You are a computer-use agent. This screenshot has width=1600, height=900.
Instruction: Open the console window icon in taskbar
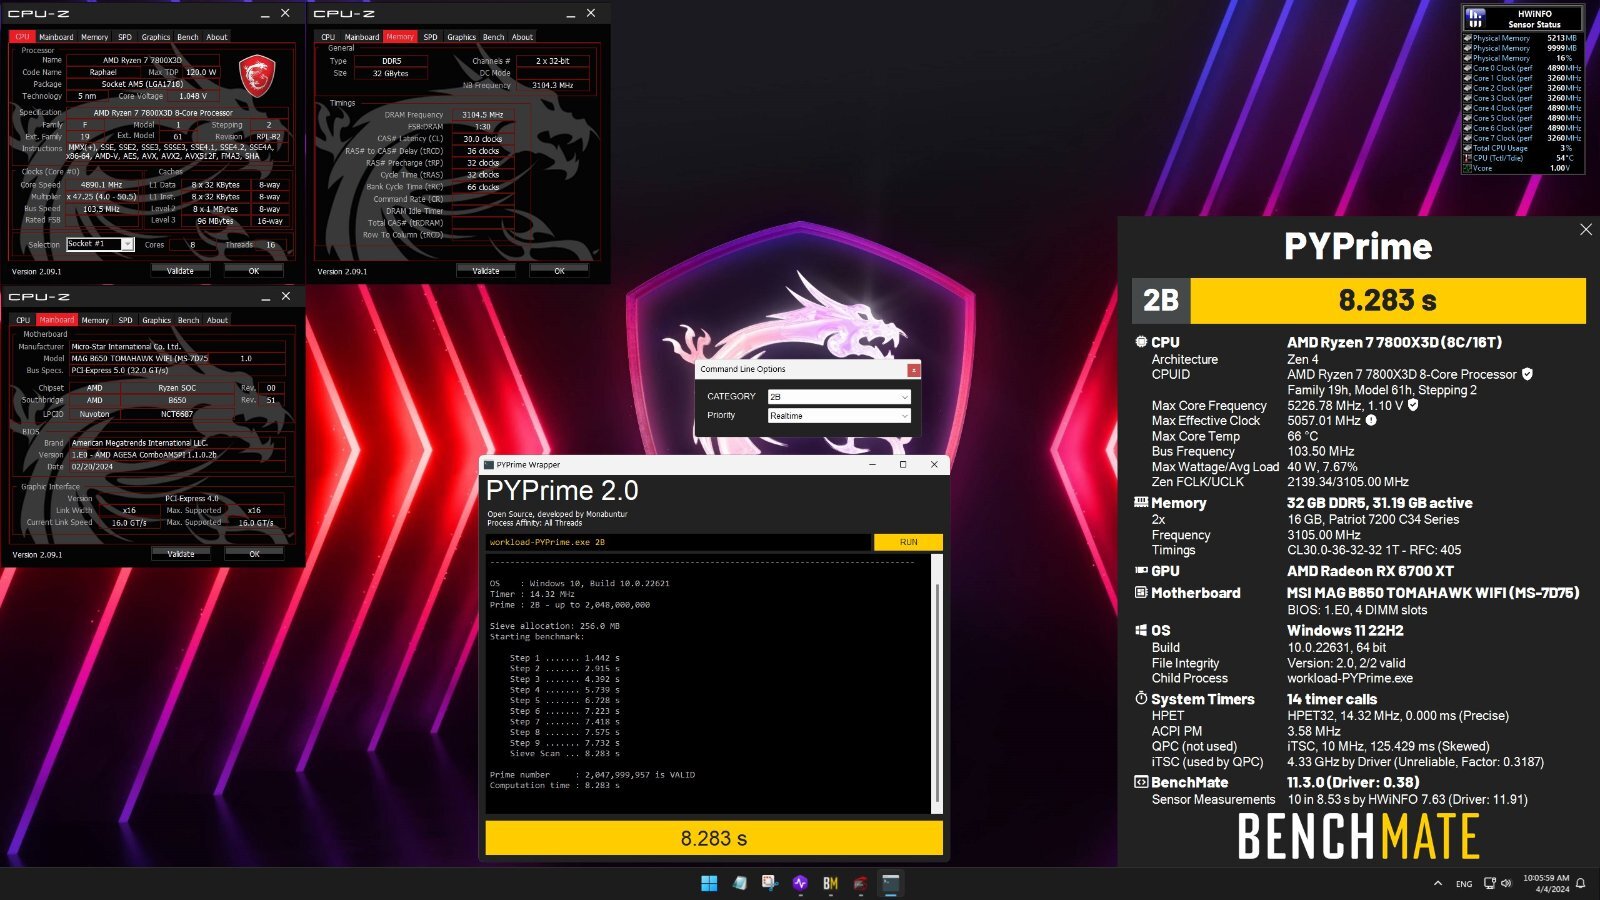tap(890, 883)
